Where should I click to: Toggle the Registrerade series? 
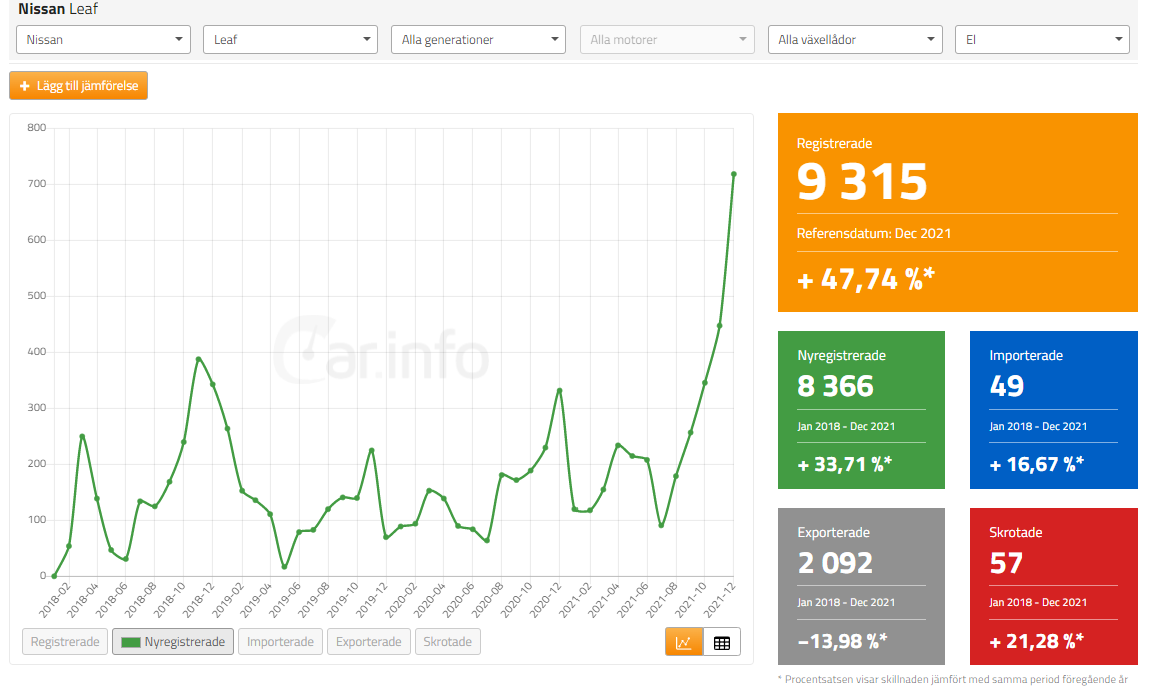pyautogui.click(x=66, y=642)
